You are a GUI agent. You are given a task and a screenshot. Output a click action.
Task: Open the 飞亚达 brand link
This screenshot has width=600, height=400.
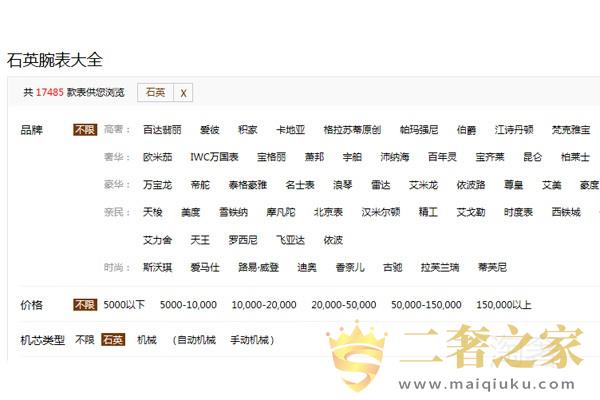click(290, 240)
